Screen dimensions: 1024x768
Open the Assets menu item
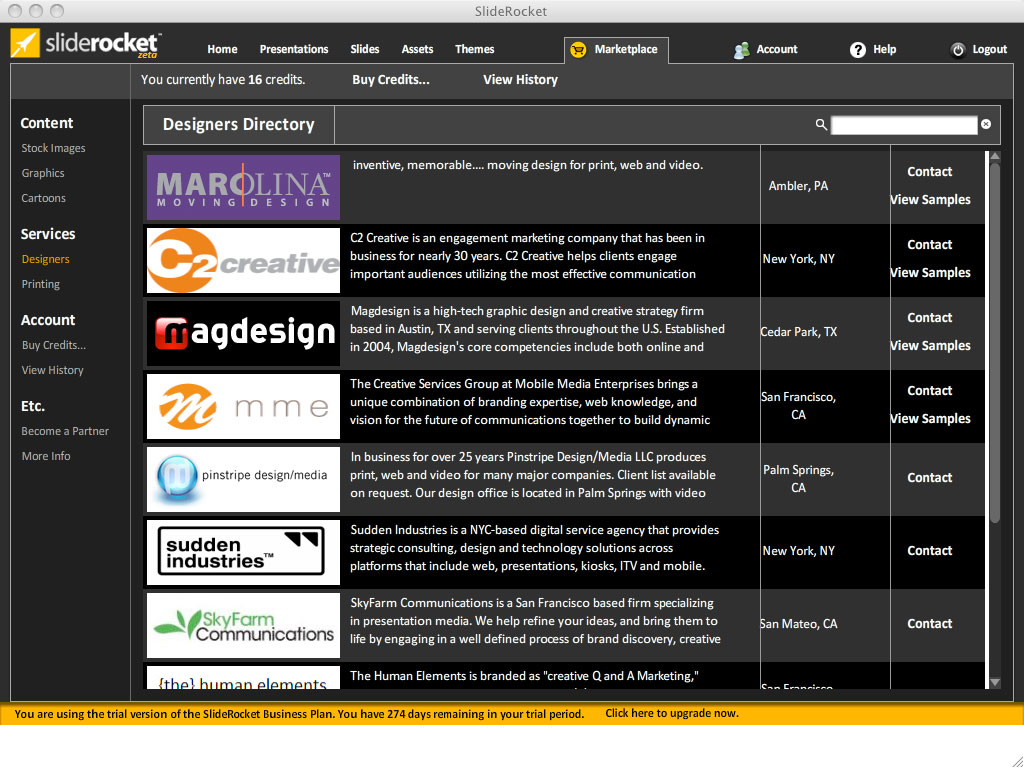click(417, 49)
